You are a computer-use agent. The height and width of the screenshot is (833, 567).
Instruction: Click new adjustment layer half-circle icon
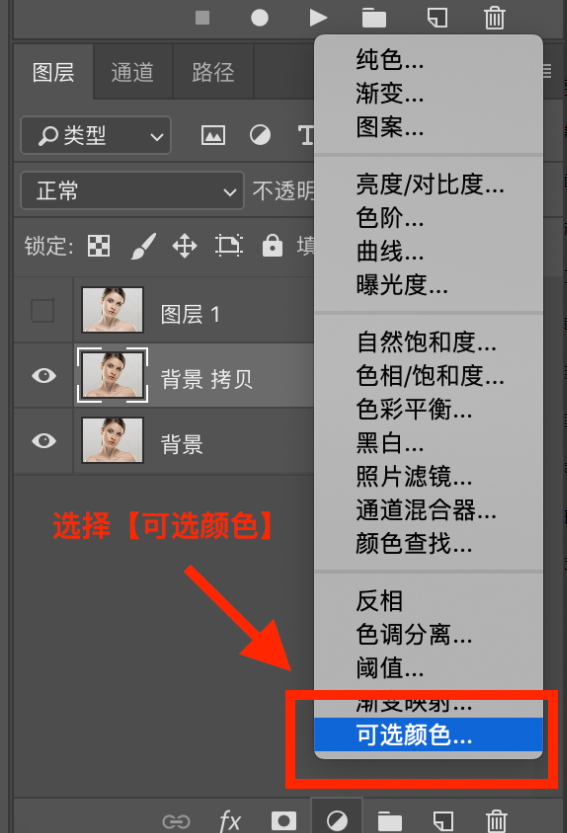337,820
